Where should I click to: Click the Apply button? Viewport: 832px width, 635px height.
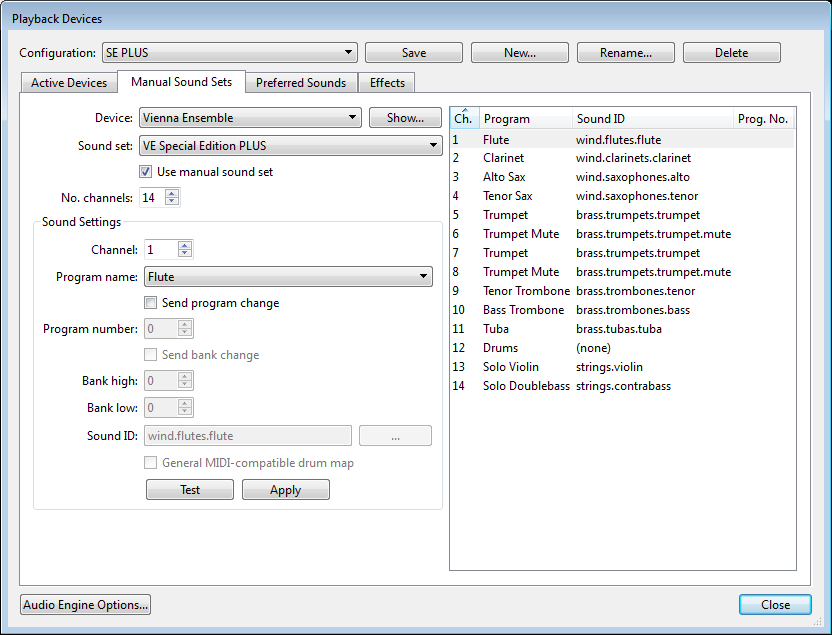click(285, 490)
